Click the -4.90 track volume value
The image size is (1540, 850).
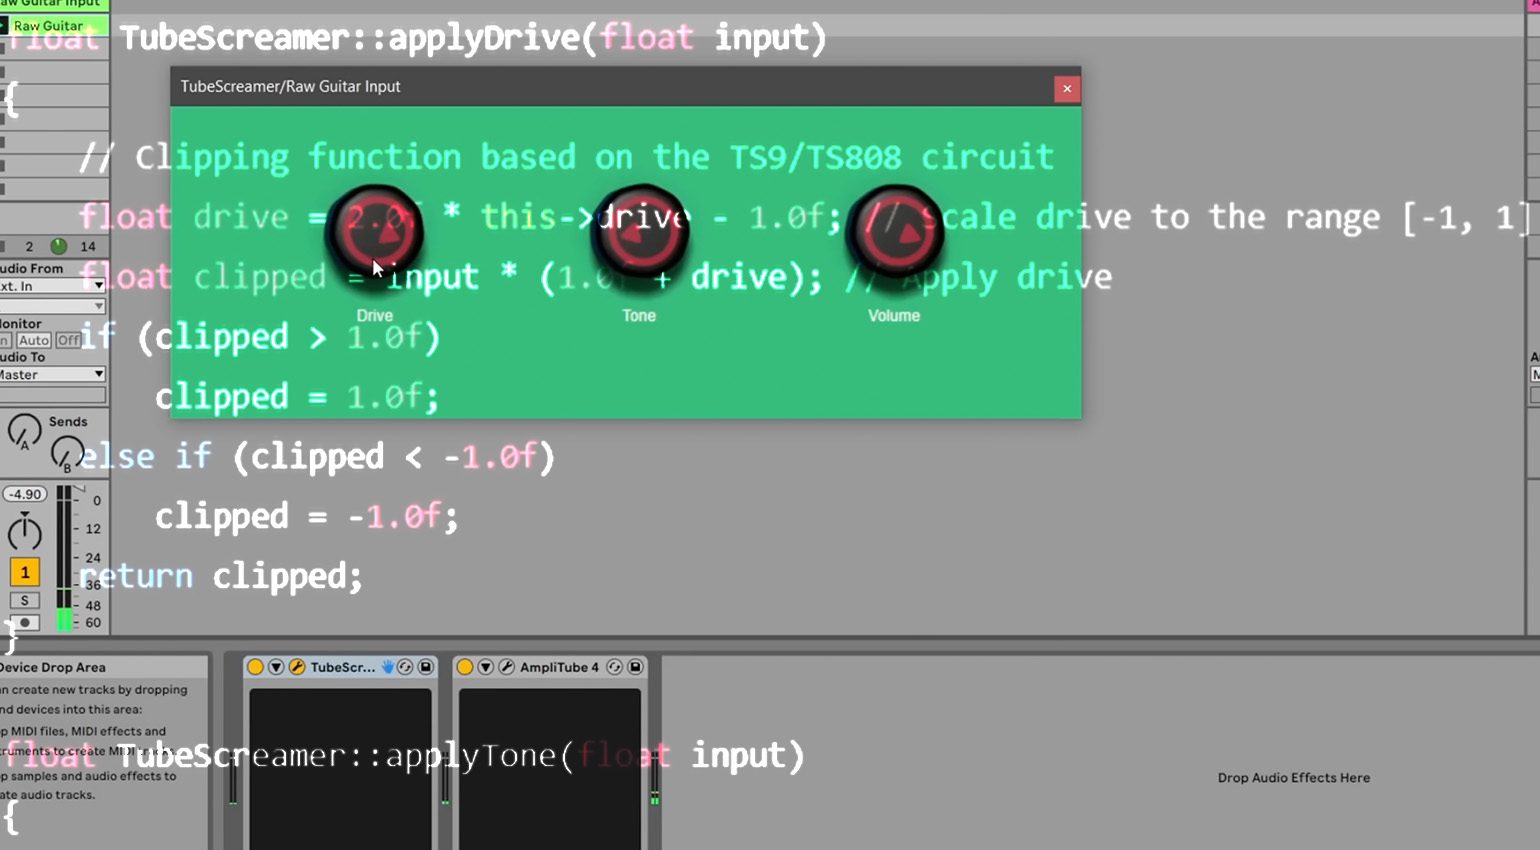click(x=25, y=494)
